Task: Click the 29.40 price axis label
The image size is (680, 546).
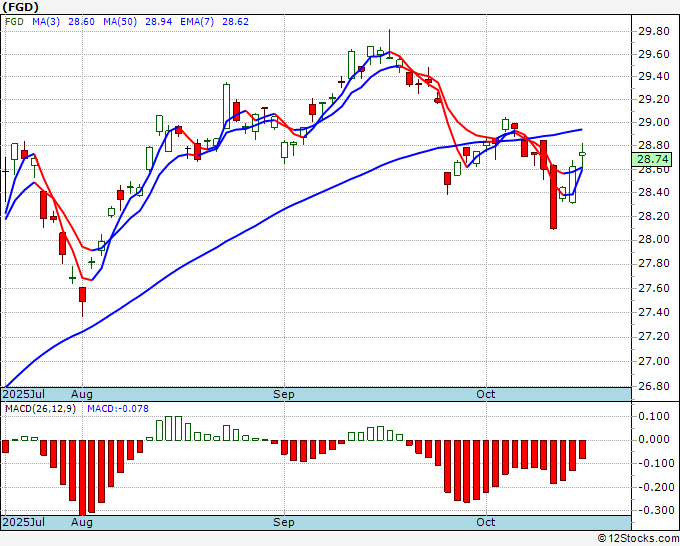Action: tap(654, 77)
